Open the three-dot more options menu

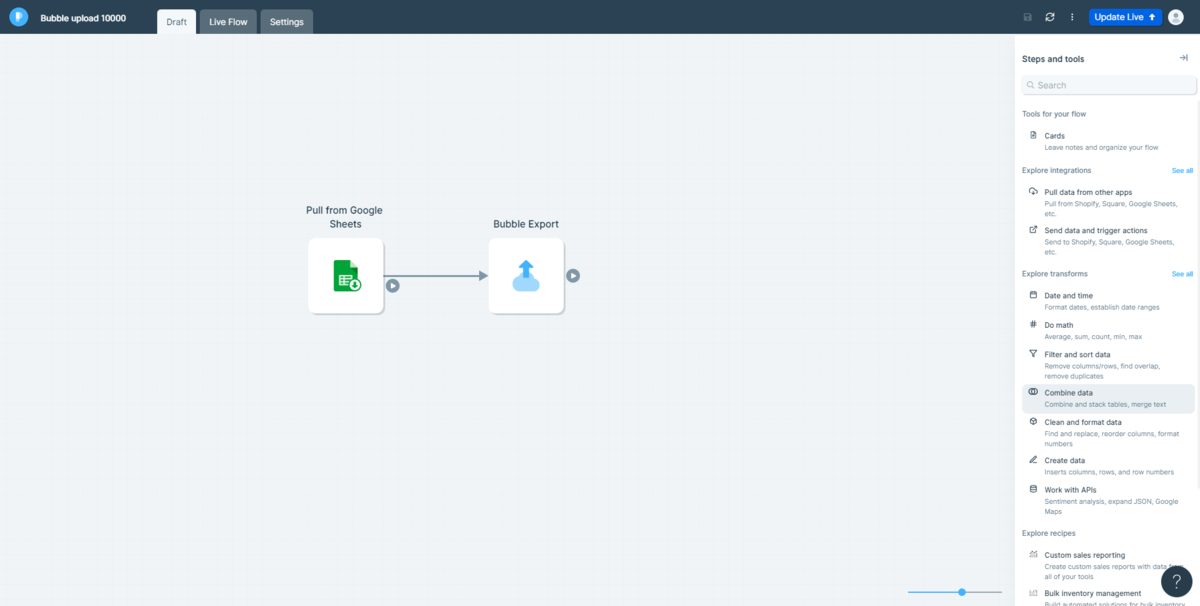1072,17
